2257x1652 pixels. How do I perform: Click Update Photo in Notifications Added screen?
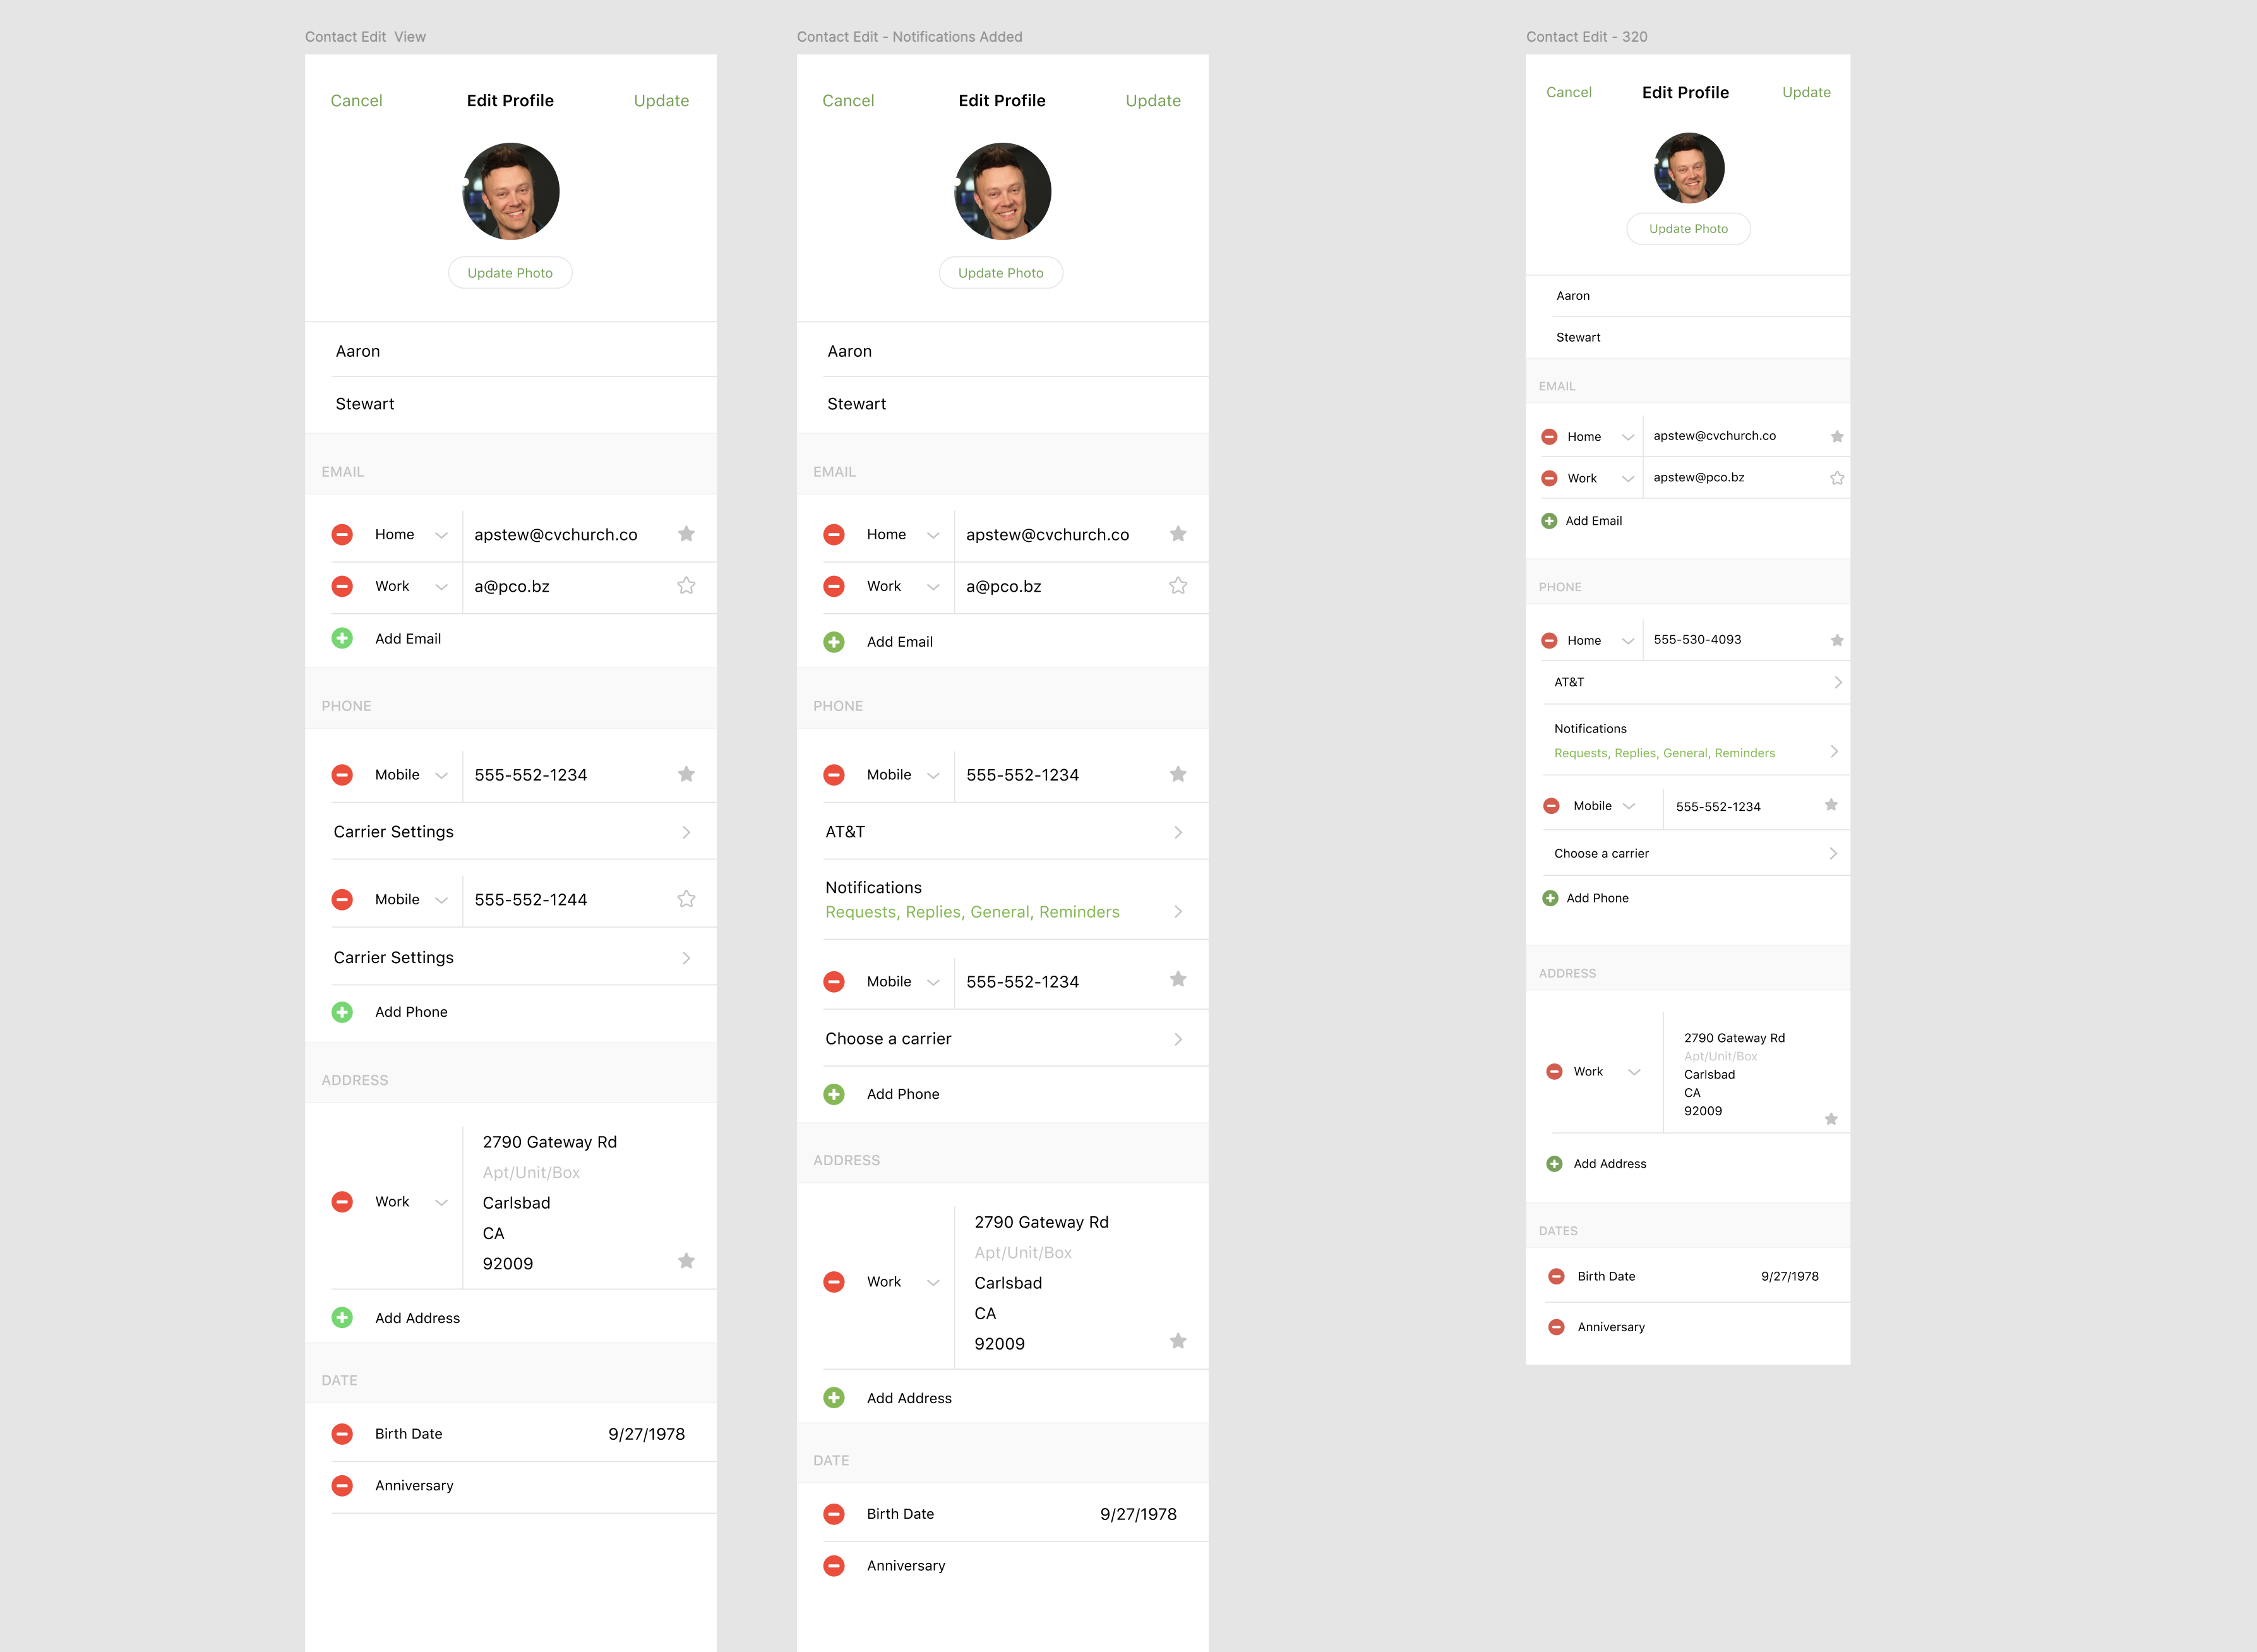(x=1001, y=273)
